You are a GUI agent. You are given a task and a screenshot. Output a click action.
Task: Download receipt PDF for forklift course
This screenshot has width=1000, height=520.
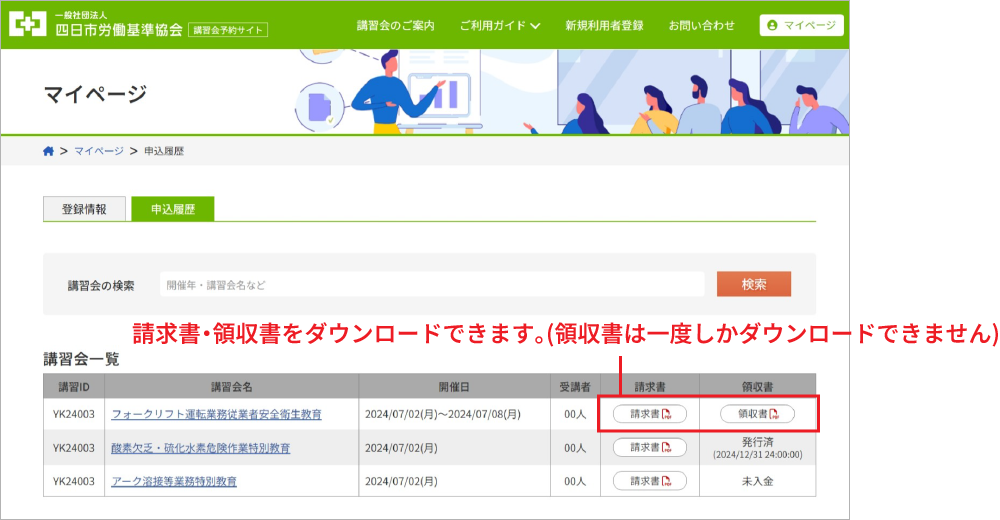click(757, 414)
